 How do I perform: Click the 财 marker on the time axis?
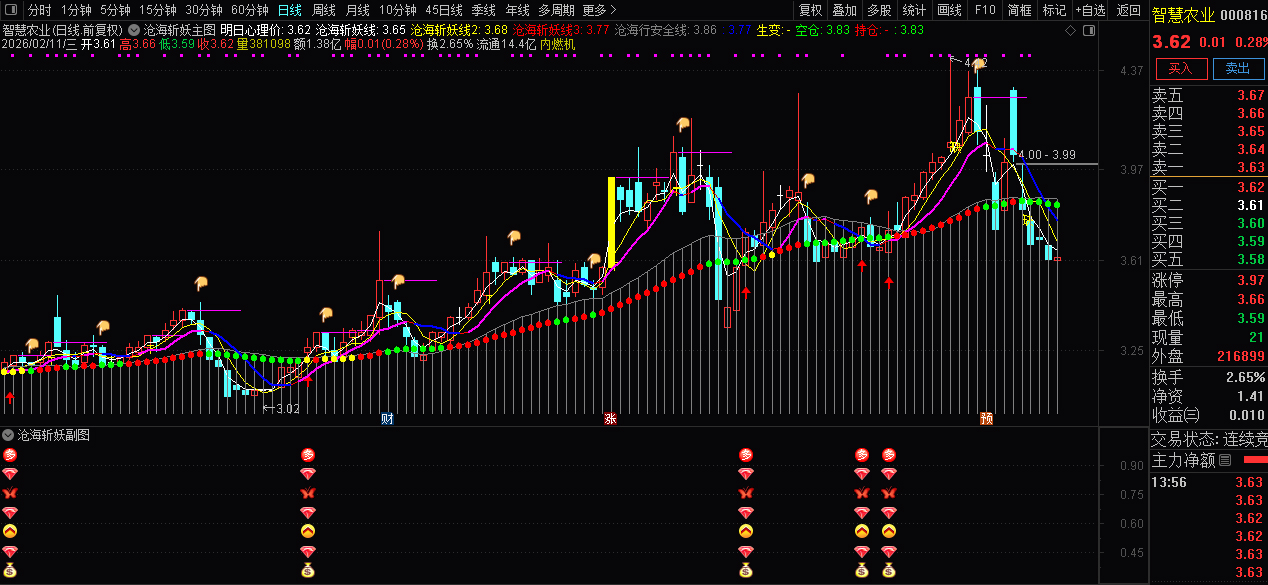point(387,419)
